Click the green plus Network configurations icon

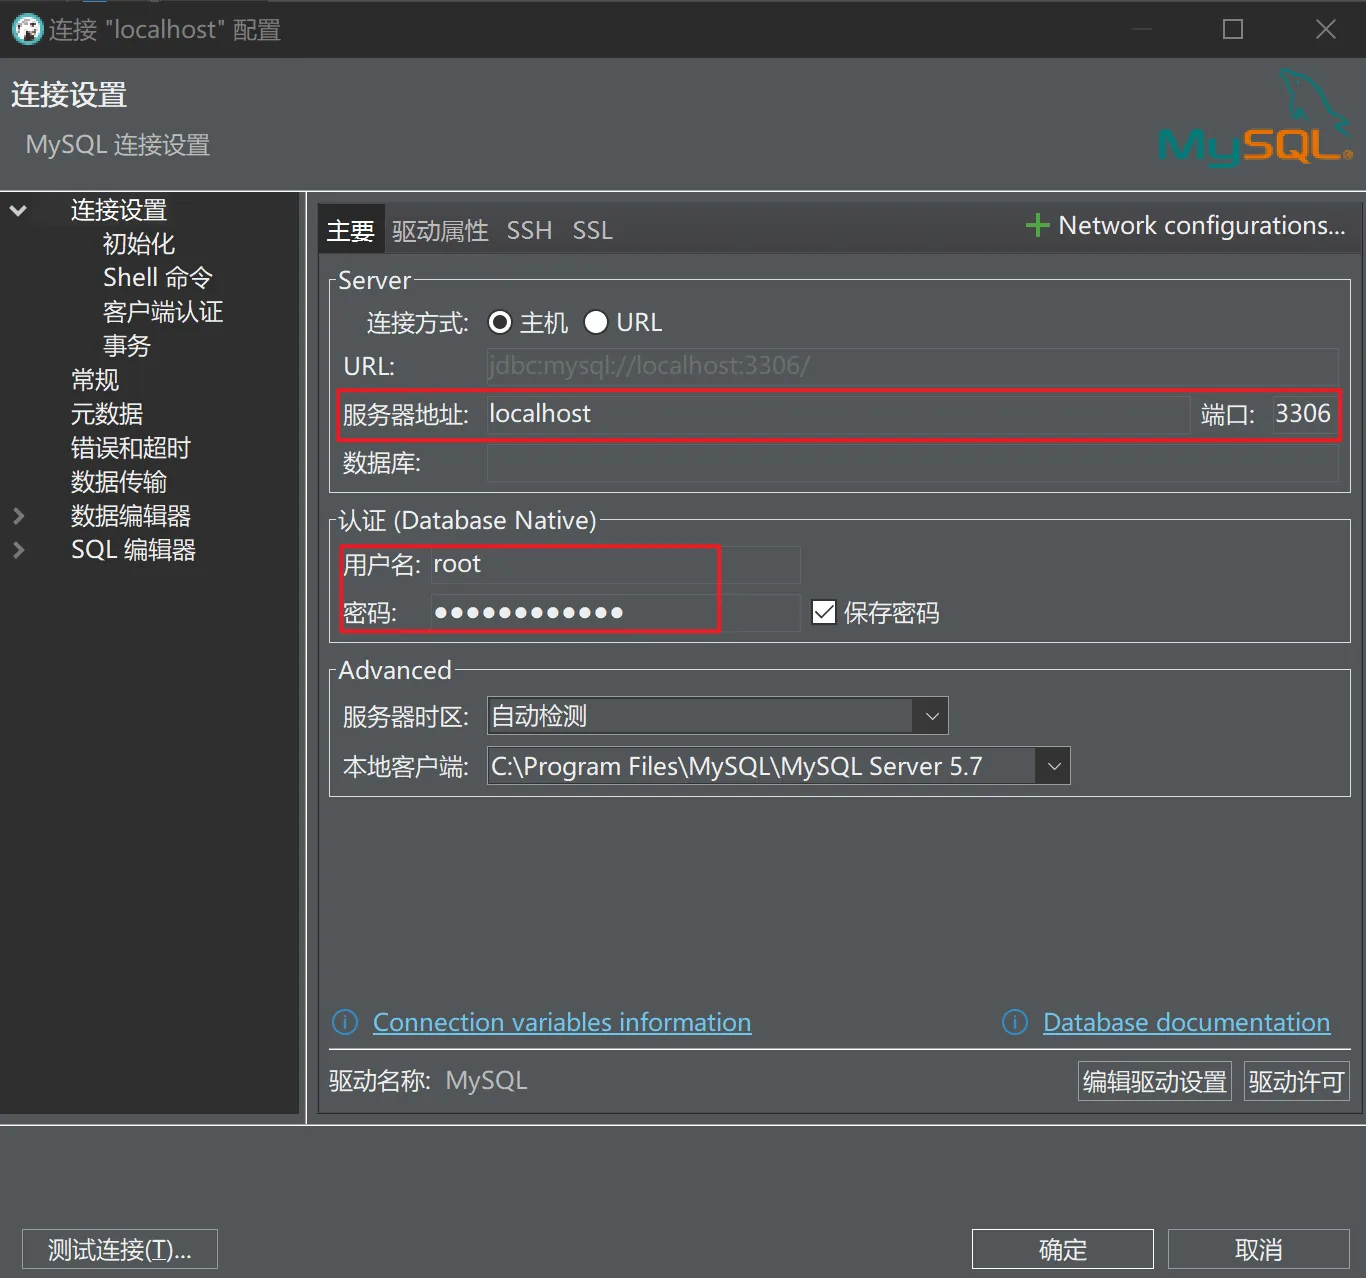click(1037, 225)
